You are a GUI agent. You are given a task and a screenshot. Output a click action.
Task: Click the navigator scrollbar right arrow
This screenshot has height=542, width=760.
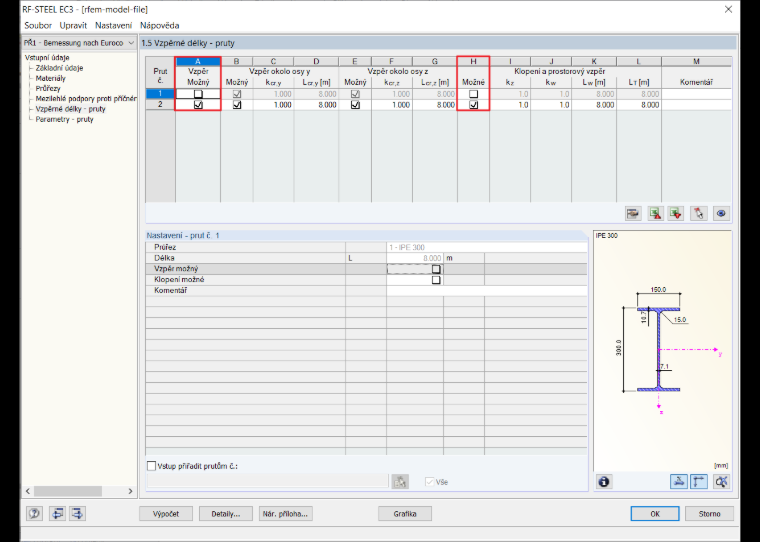(x=130, y=491)
